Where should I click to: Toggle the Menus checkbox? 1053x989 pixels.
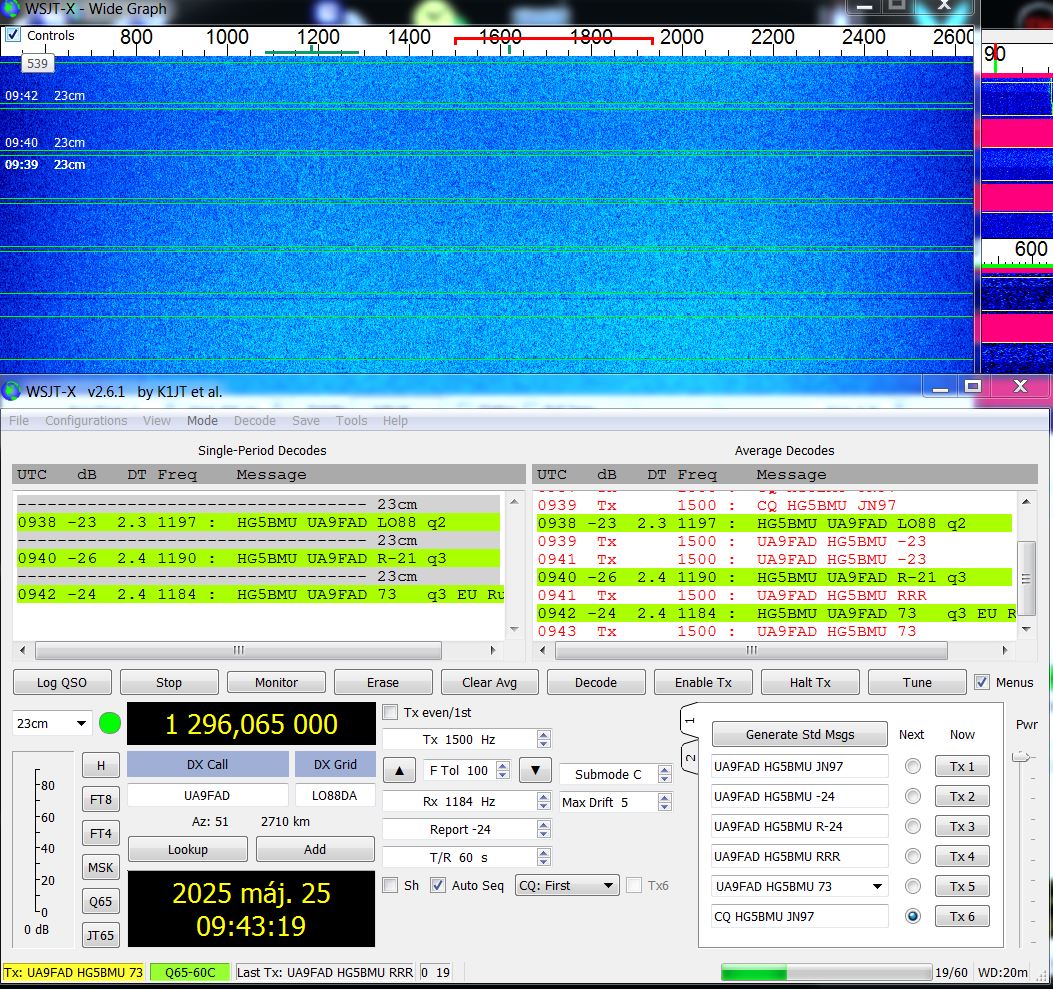[x=982, y=682]
